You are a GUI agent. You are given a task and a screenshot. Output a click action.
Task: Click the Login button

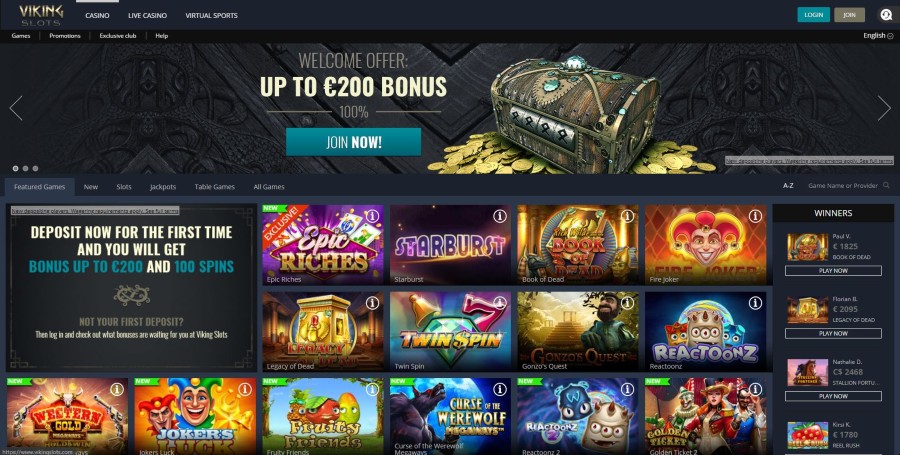pos(813,15)
